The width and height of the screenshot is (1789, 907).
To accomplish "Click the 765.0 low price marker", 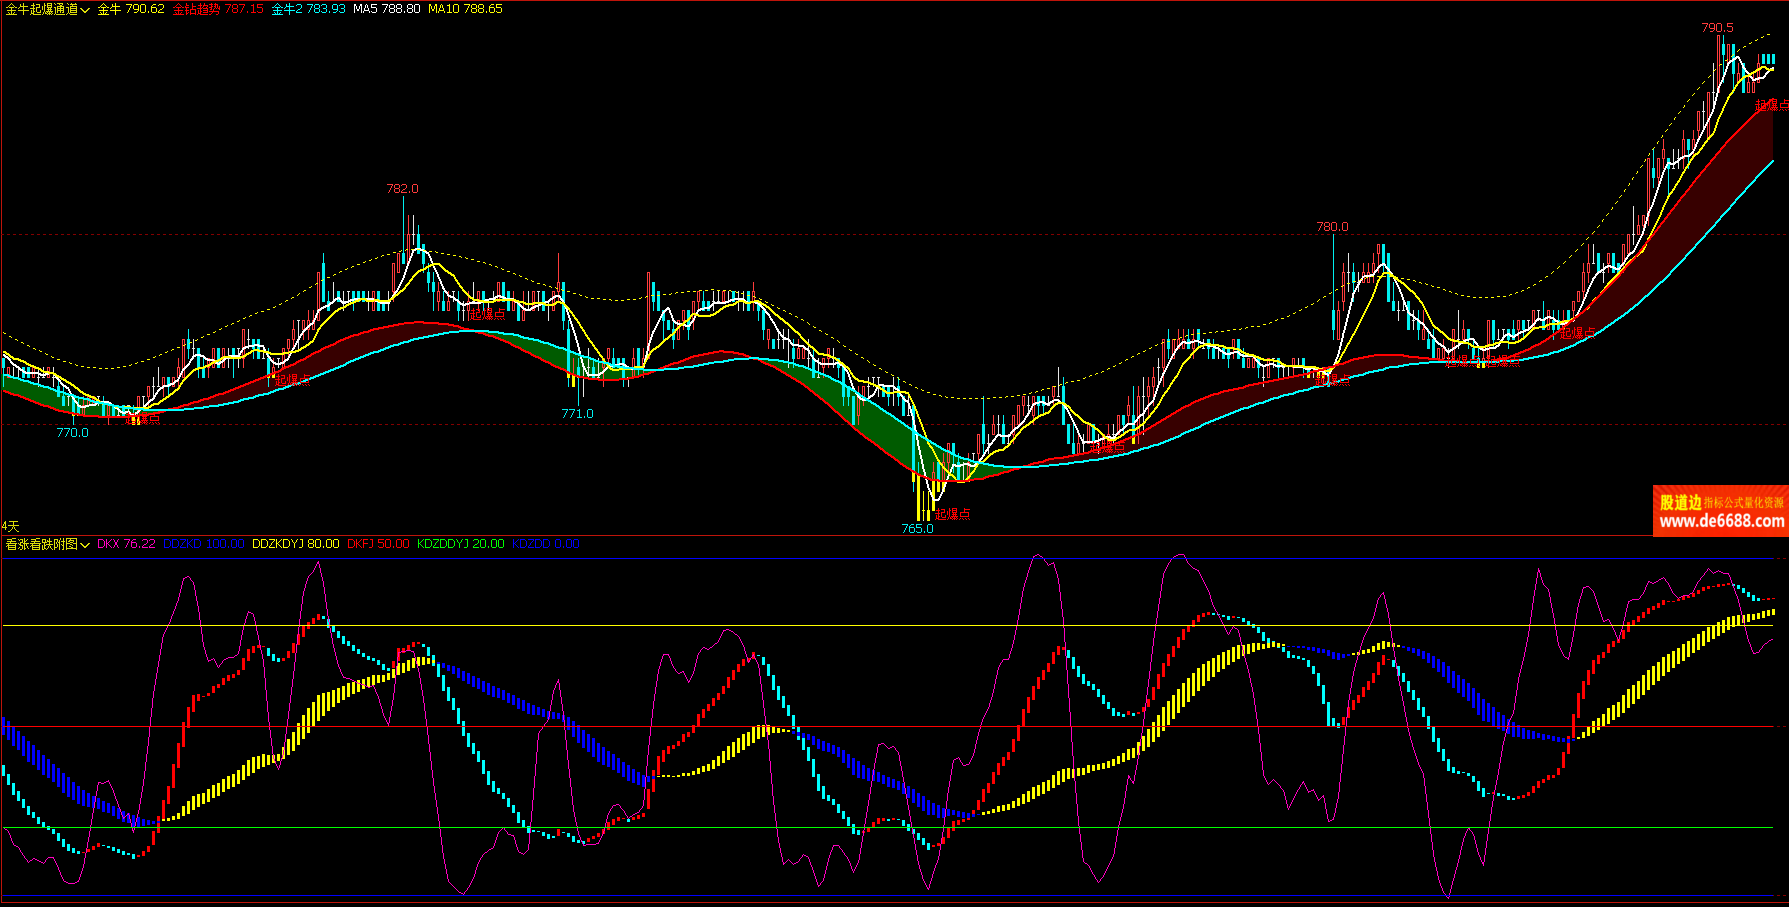I will [917, 528].
